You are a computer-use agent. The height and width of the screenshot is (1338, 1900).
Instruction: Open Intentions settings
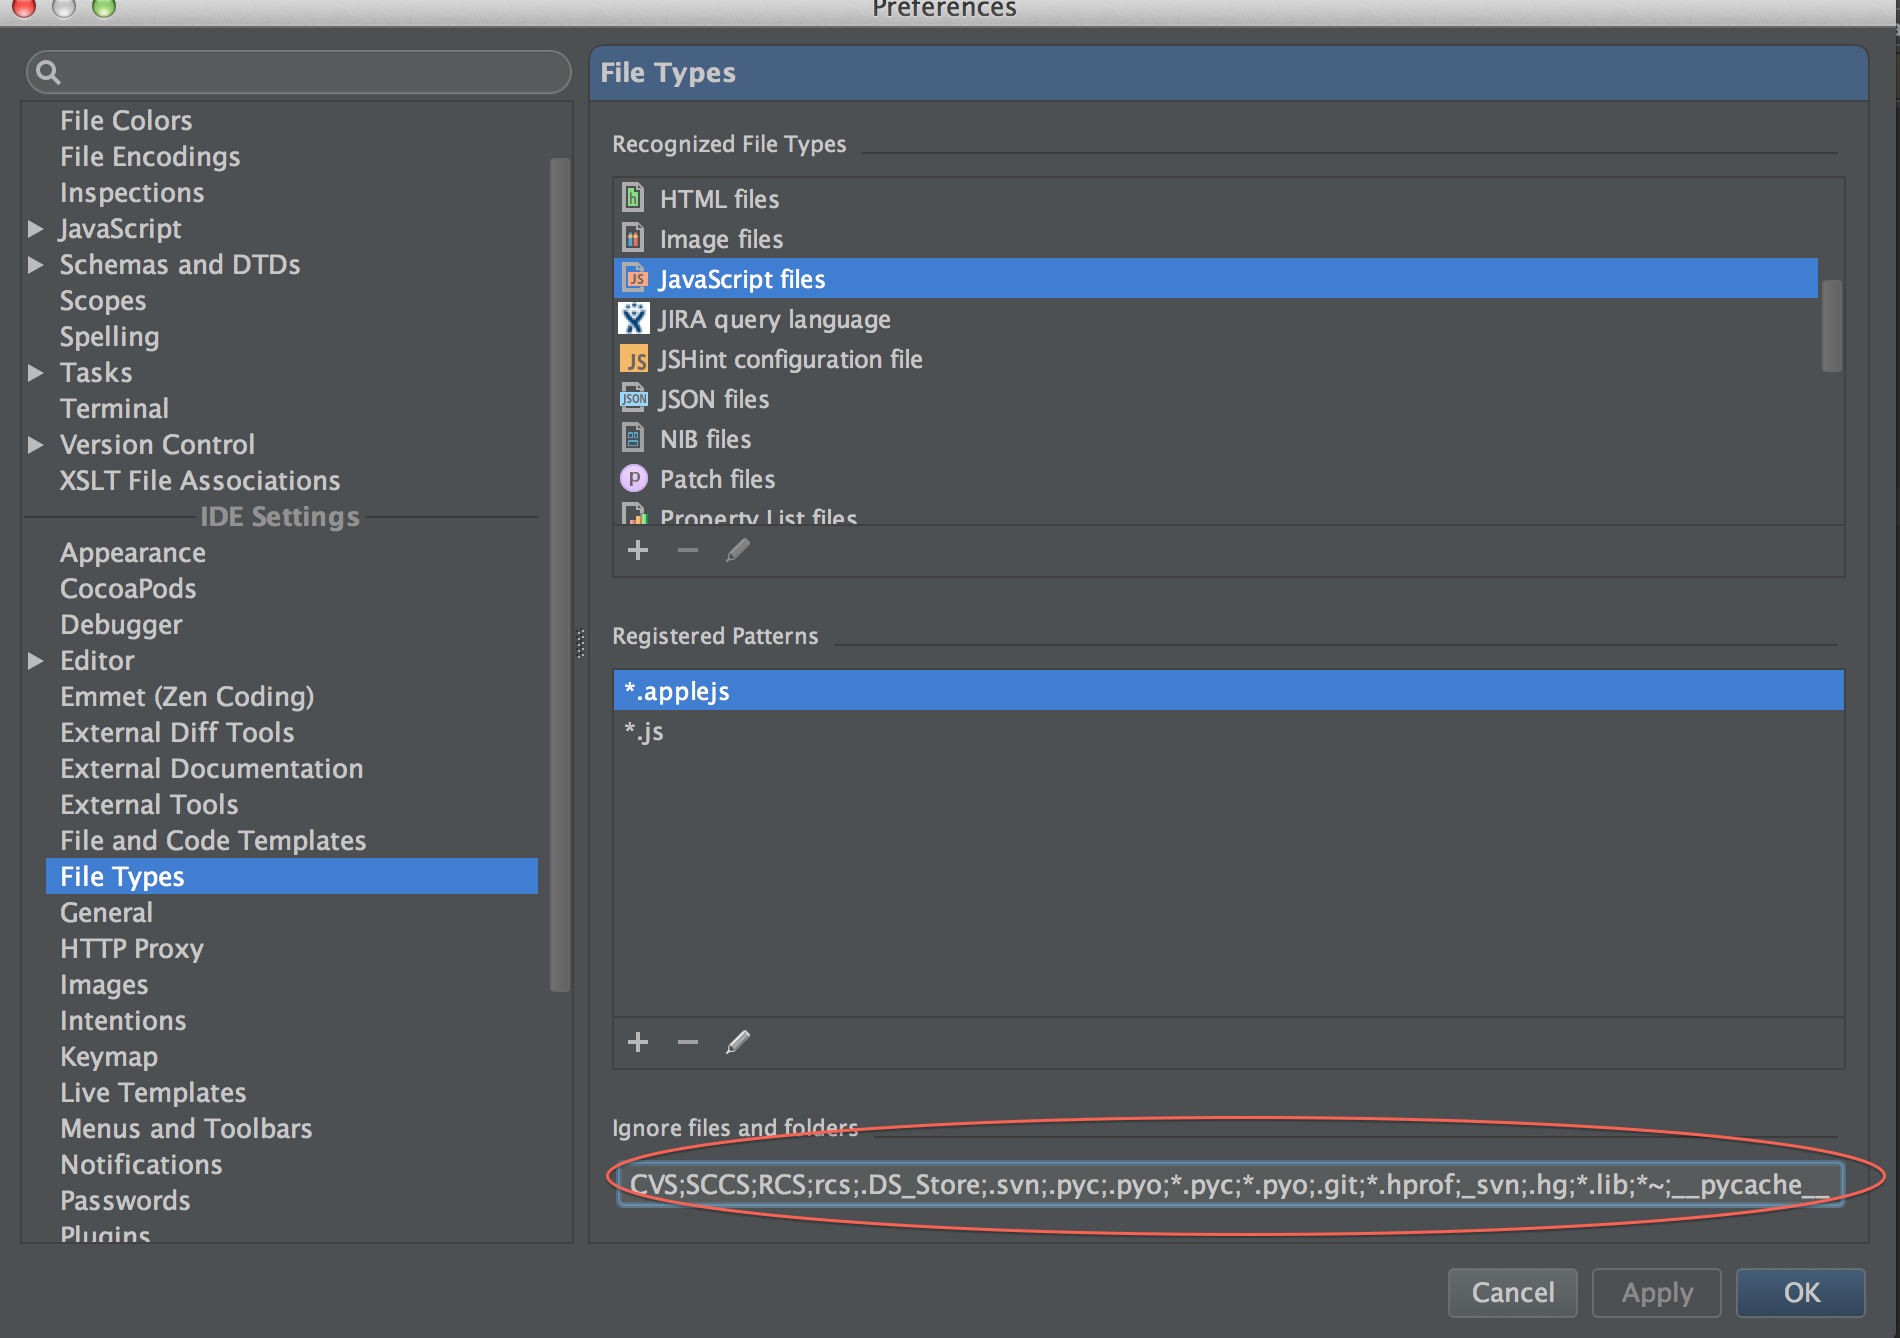[x=123, y=1021]
